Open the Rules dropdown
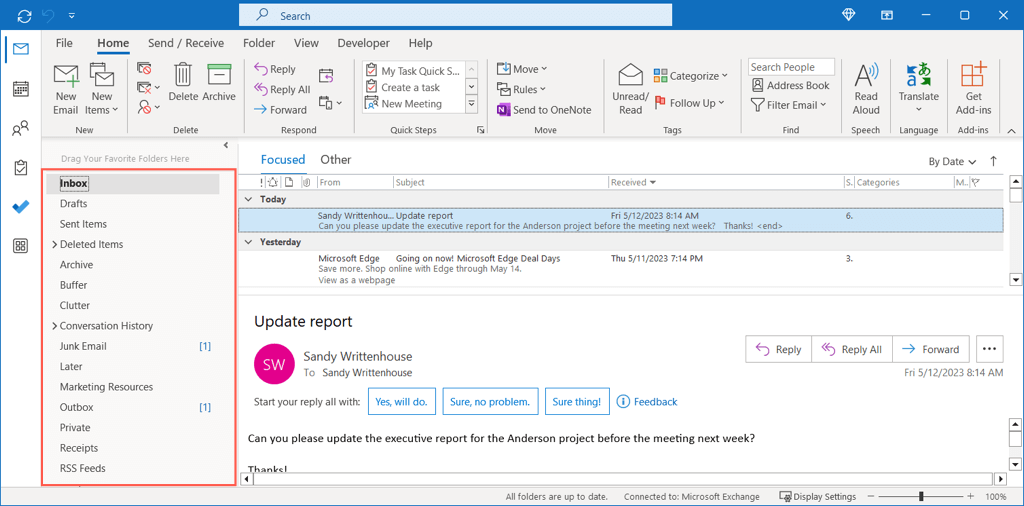Viewport: 1024px width, 506px height. coord(521,89)
